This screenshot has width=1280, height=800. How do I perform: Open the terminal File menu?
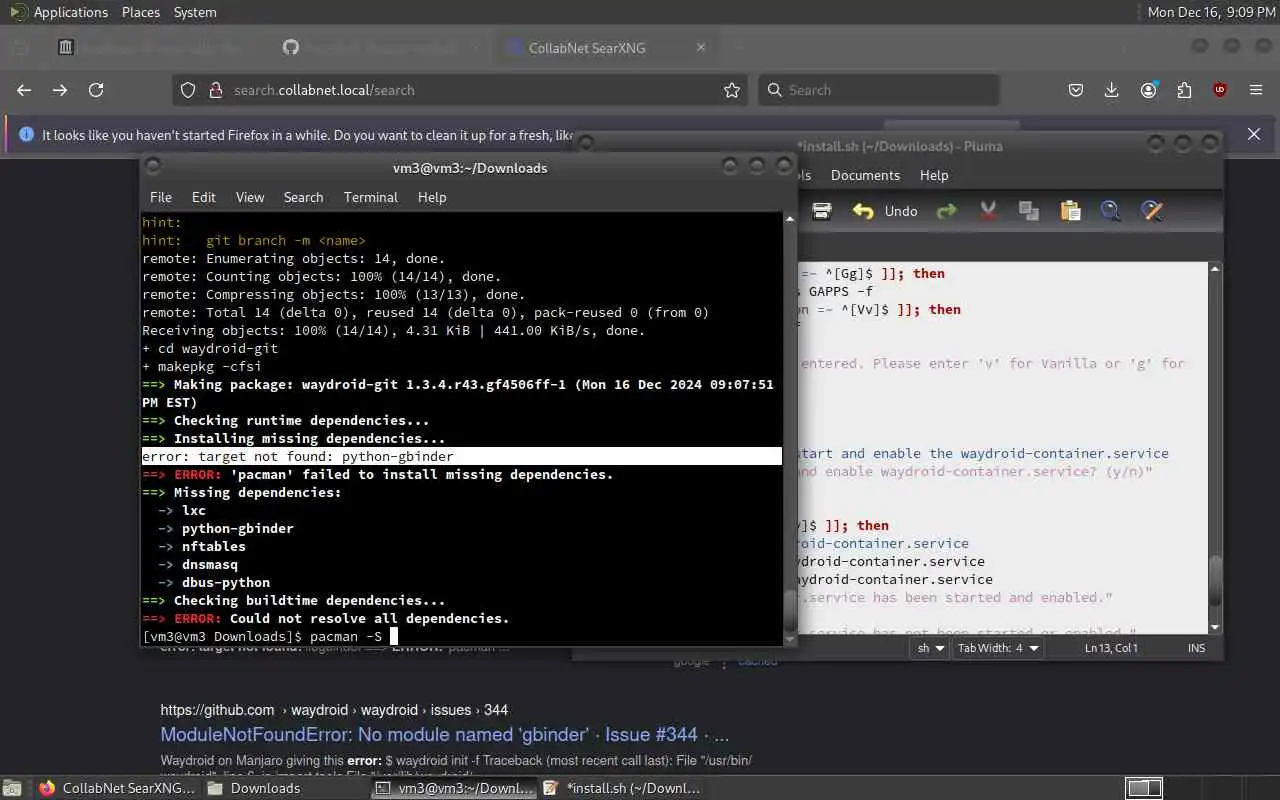[161, 197]
